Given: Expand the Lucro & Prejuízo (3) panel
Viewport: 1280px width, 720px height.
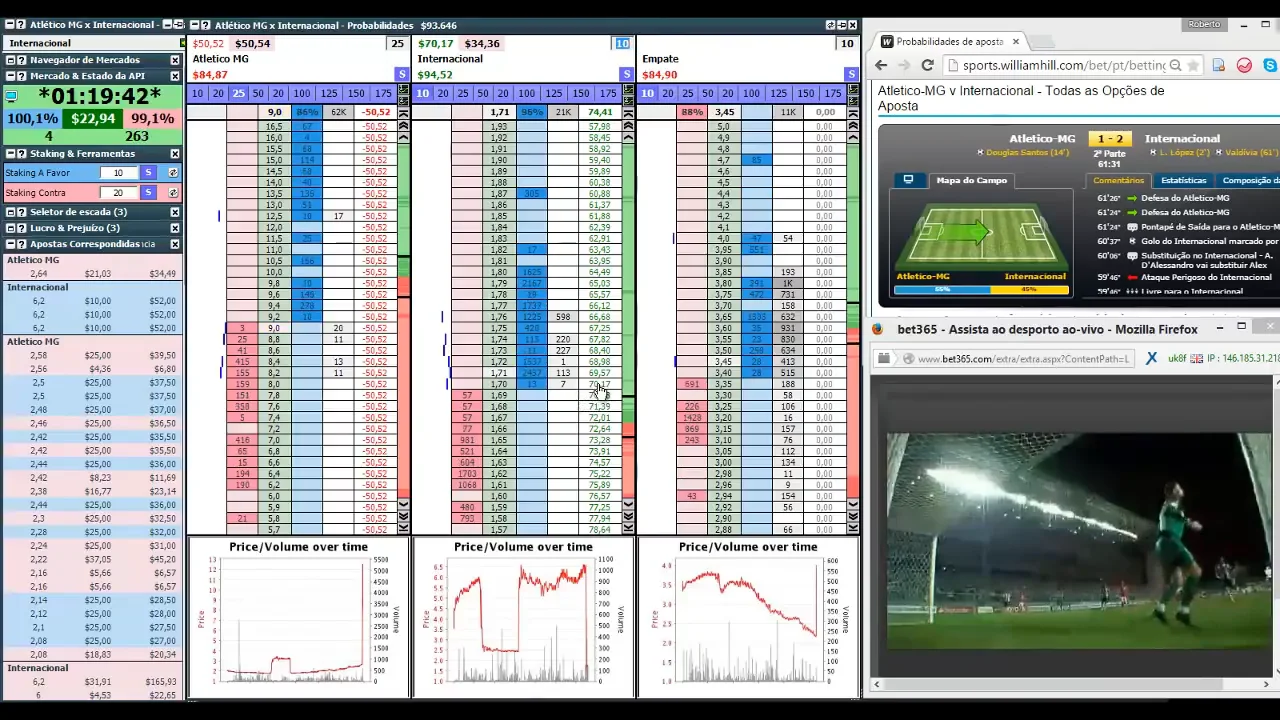Looking at the screenshot, I should coord(10,228).
